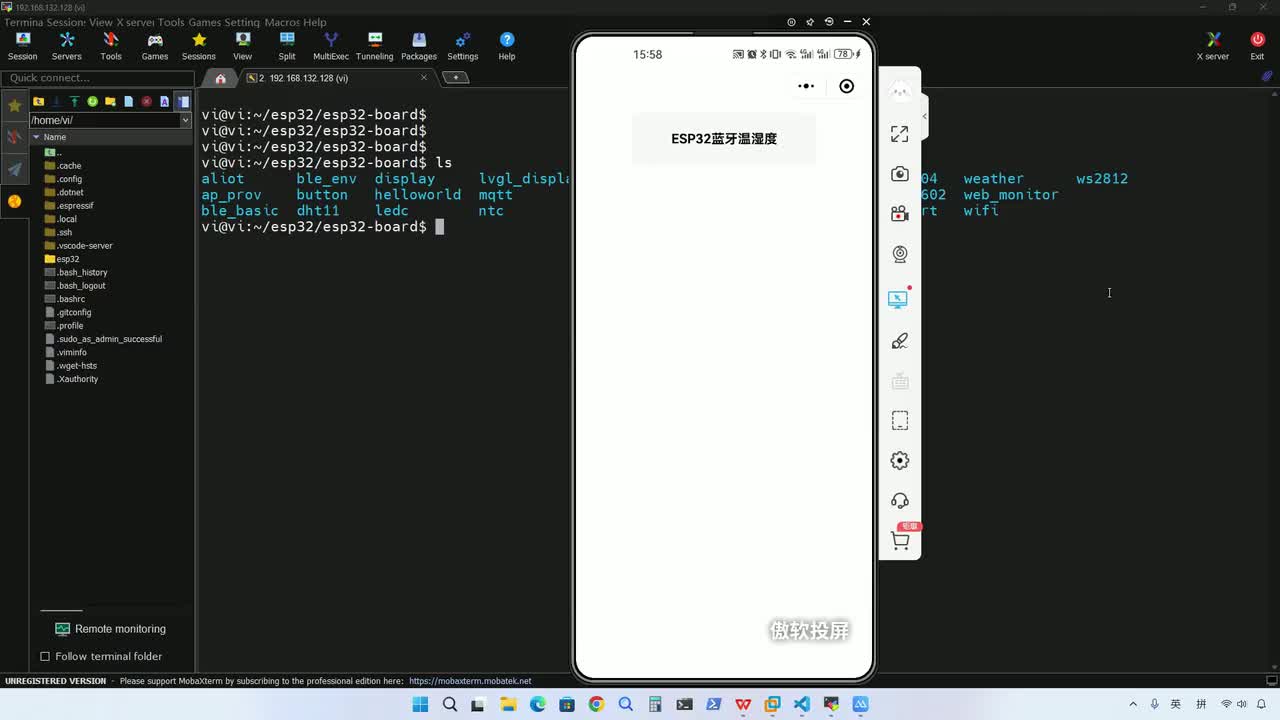The height and width of the screenshot is (720, 1280).
Task: Open the Sftp globe sidebar tab
Action: (x=14, y=201)
